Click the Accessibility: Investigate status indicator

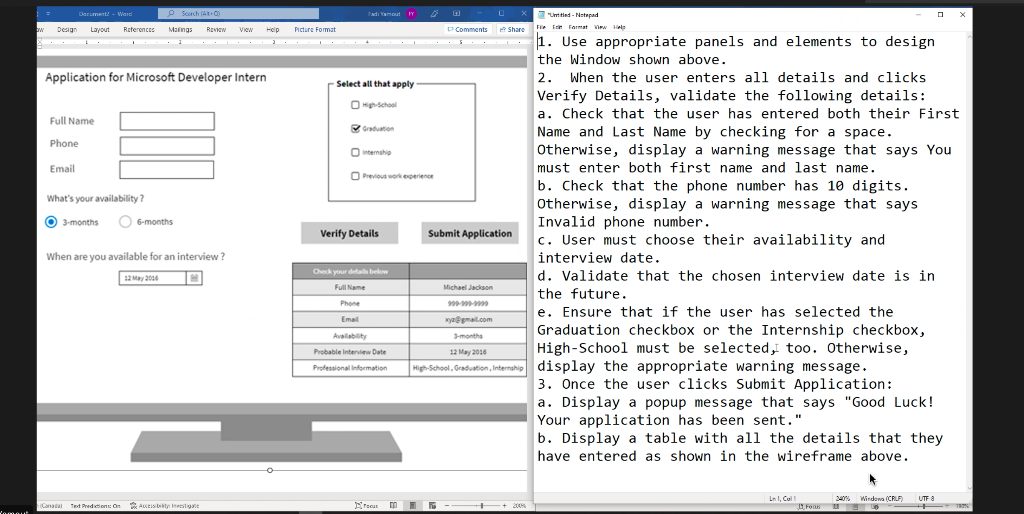(x=165, y=506)
